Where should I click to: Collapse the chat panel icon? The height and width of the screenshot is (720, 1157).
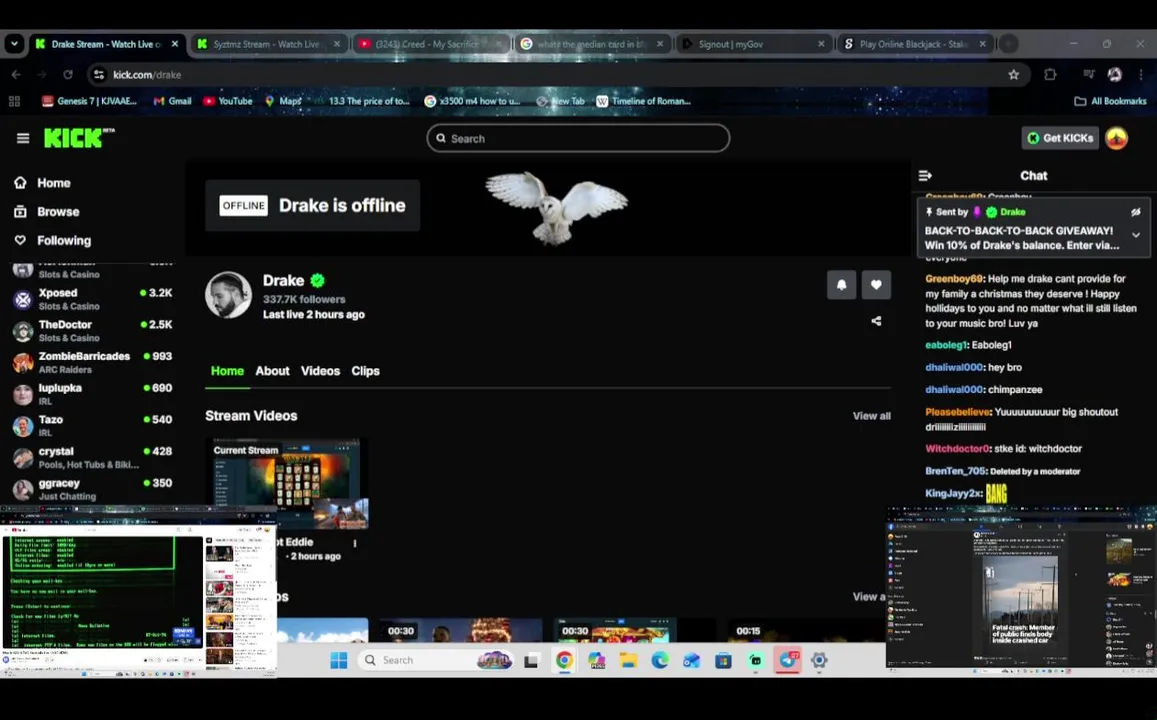925,176
